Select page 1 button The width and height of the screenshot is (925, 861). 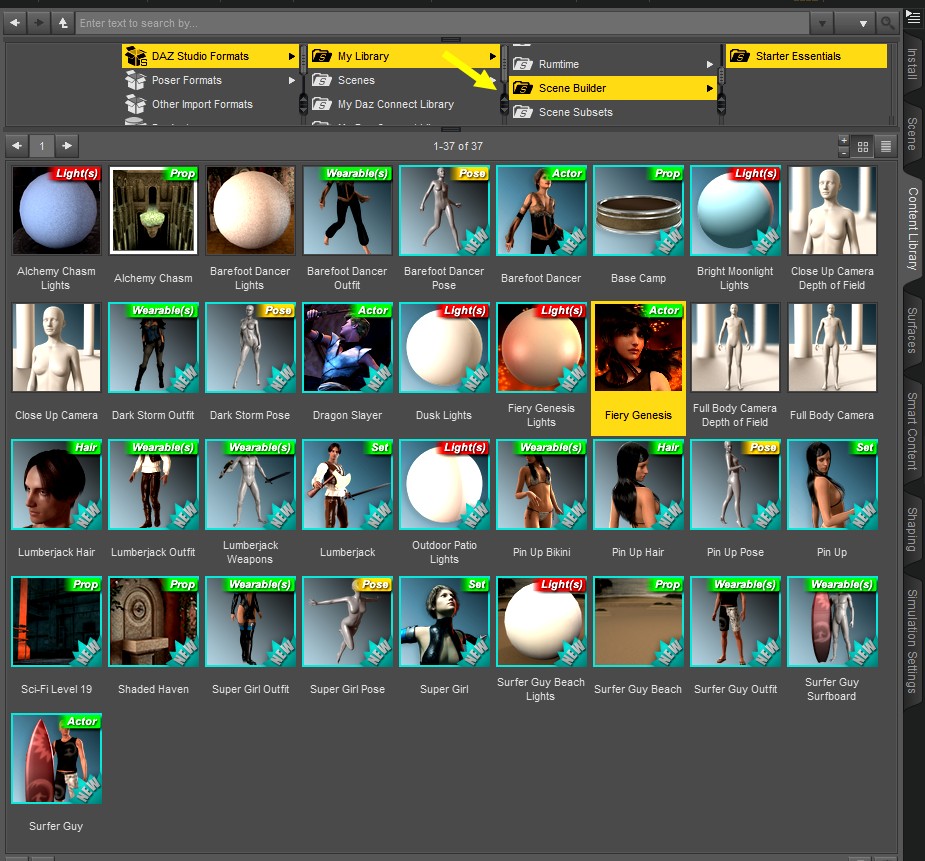[x=42, y=146]
